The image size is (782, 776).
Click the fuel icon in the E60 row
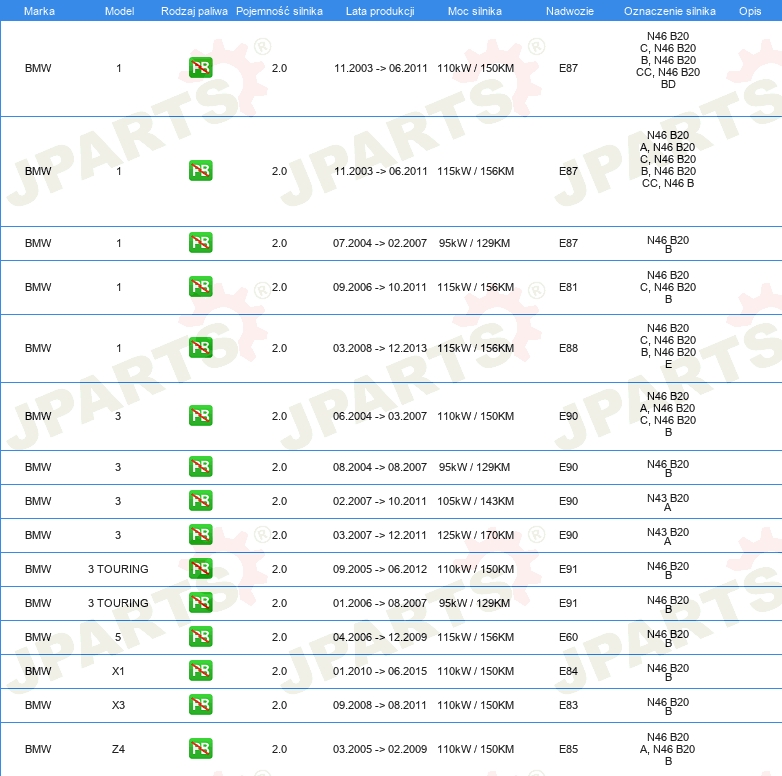200,636
